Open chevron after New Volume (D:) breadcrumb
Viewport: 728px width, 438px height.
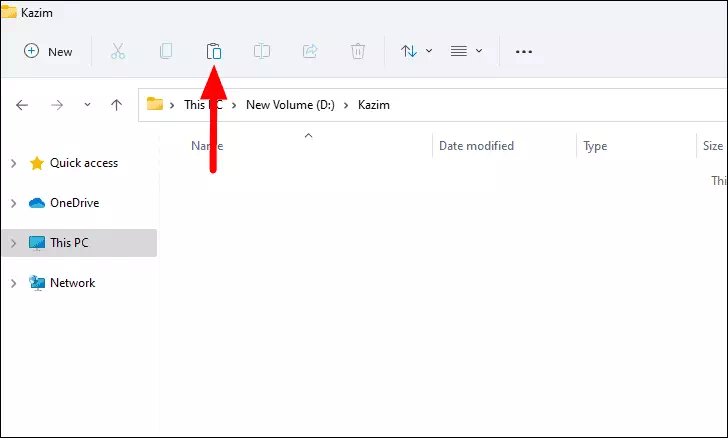pyautogui.click(x=346, y=105)
